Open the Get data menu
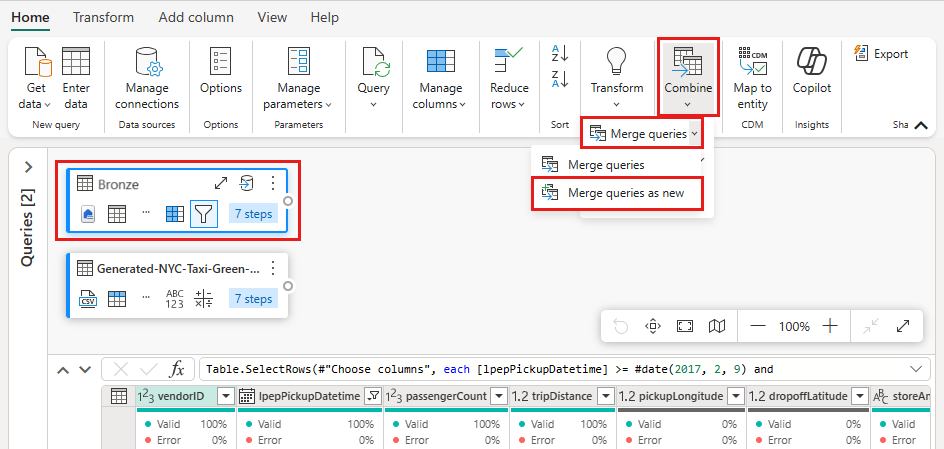 [37, 78]
